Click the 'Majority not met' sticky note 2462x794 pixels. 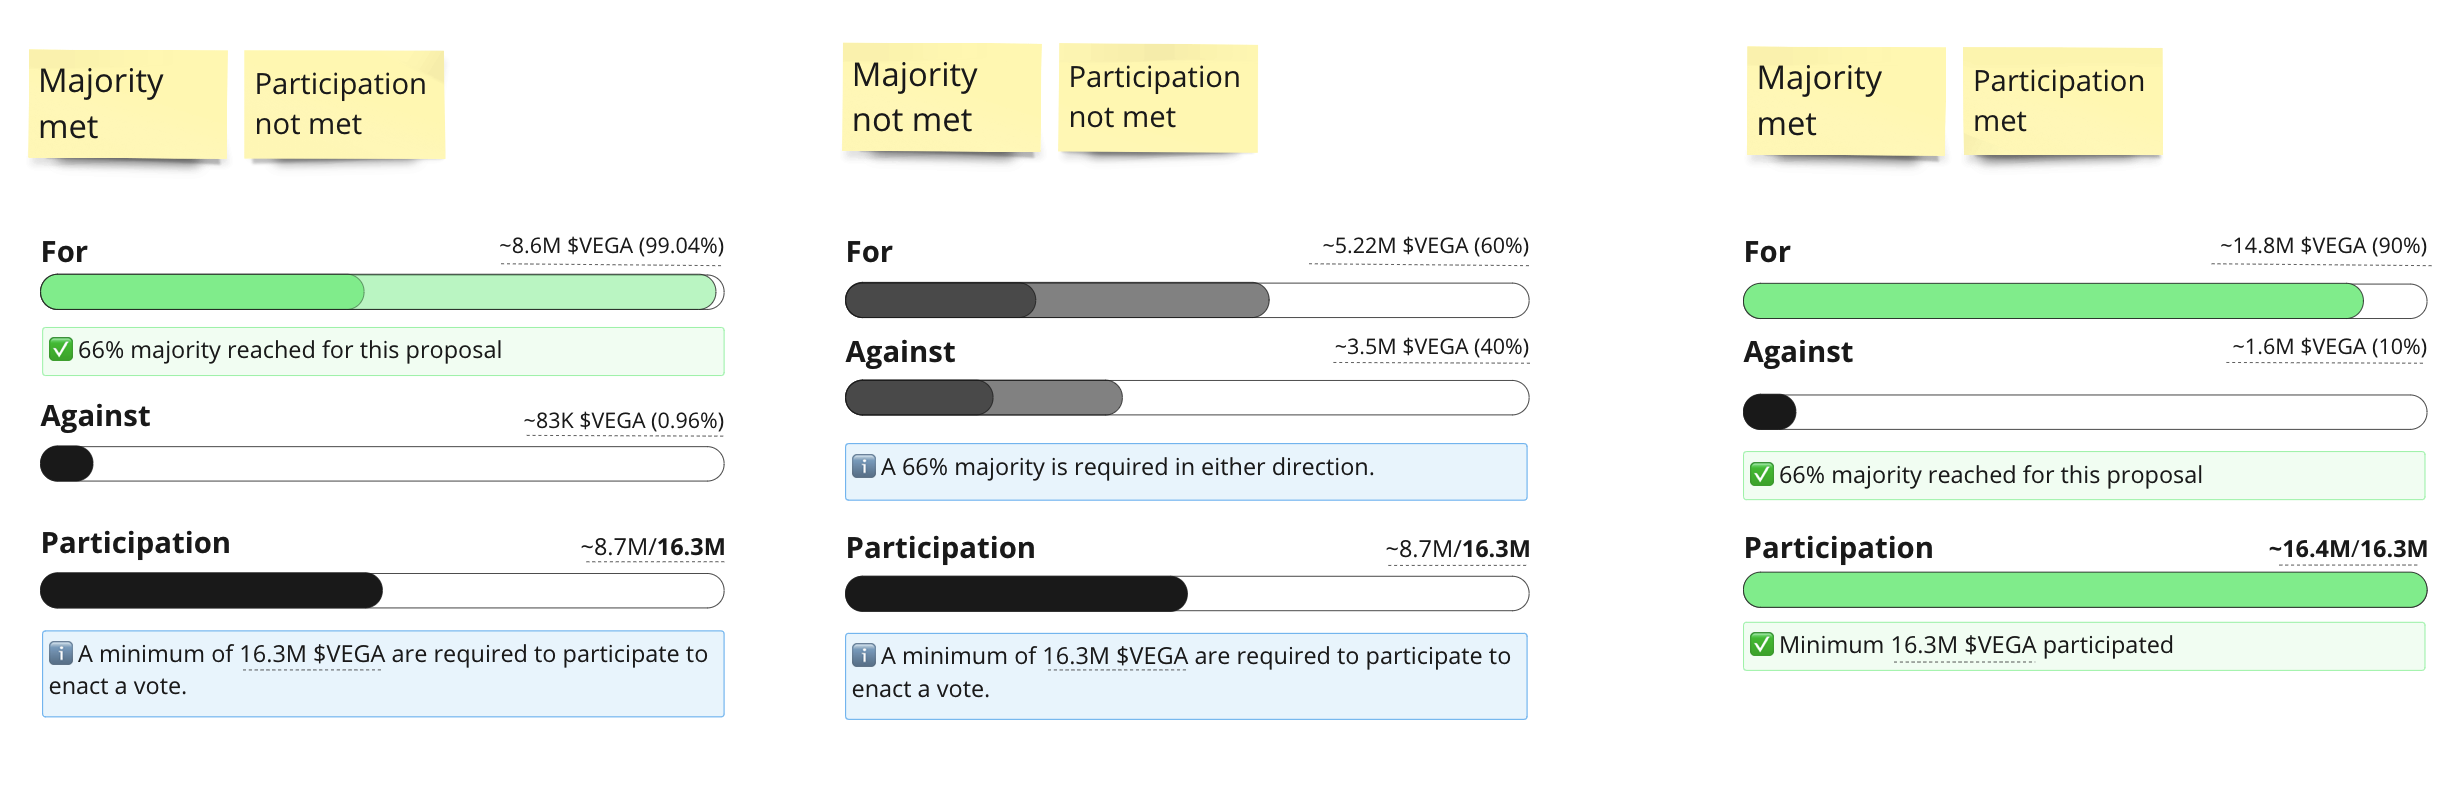(x=938, y=96)
